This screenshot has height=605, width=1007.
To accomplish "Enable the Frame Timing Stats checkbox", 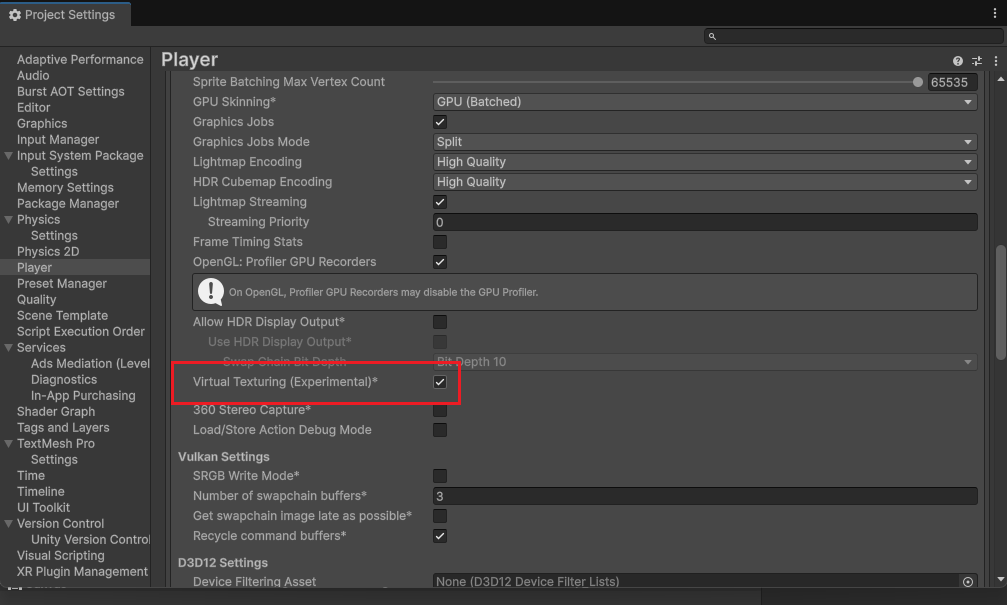I will click(440, 242).
